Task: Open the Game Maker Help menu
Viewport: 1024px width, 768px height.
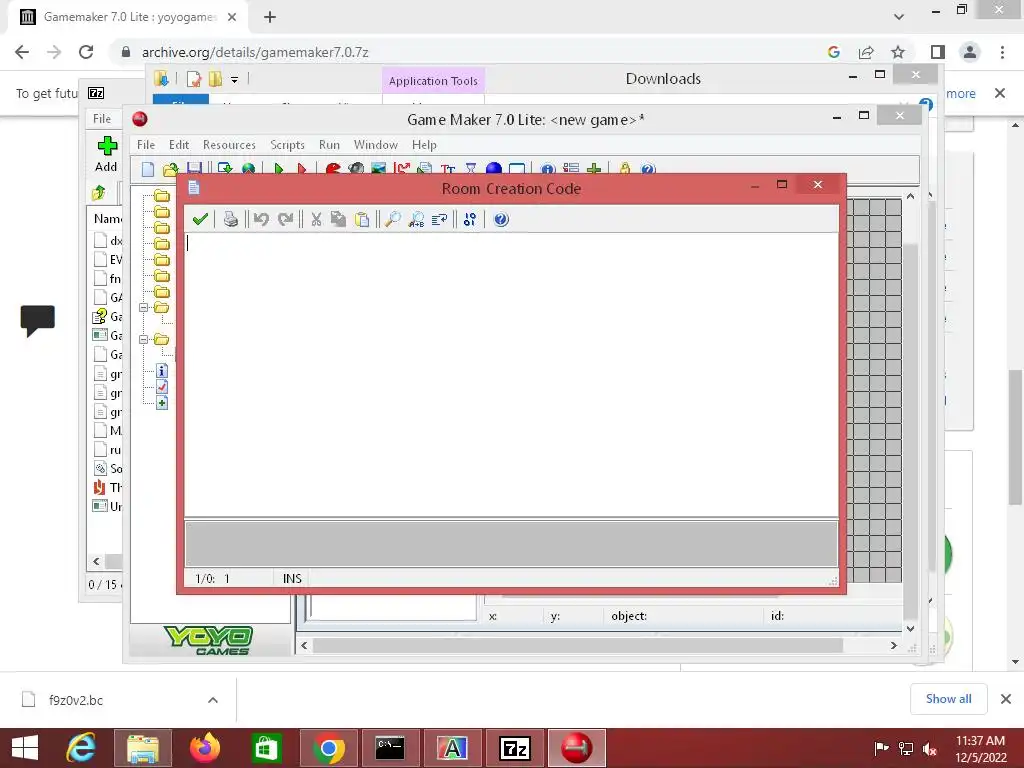Action: click(424, 145)
